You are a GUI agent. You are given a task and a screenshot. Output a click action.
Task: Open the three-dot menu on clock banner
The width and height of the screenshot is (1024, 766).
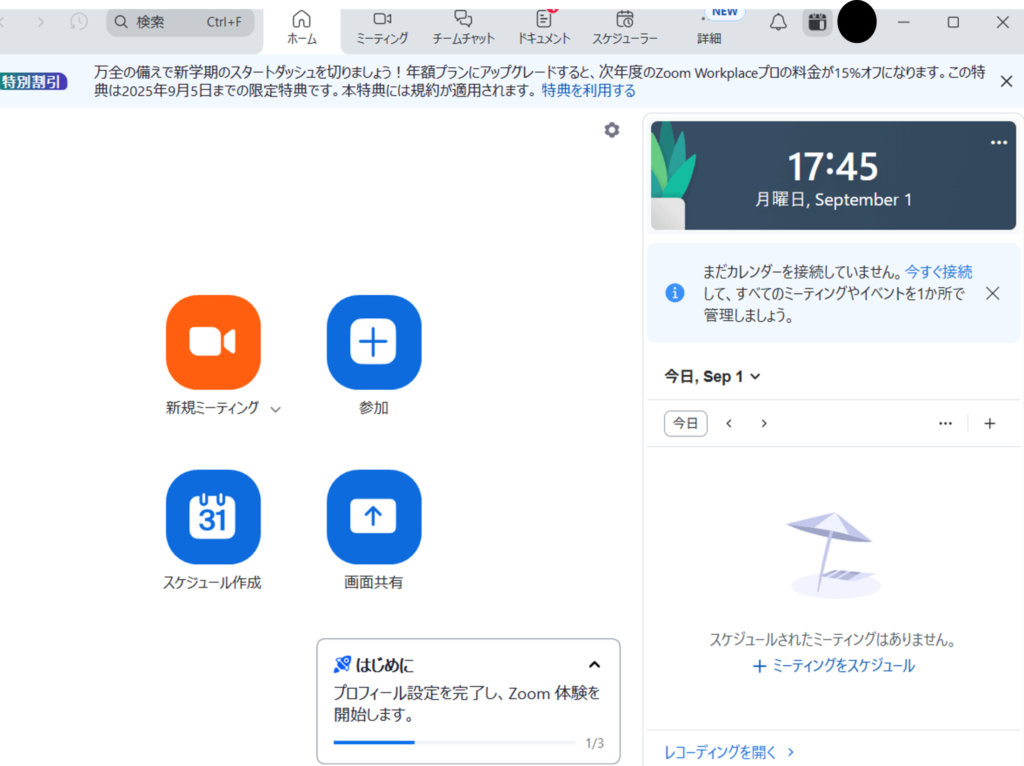coord(998,143)
